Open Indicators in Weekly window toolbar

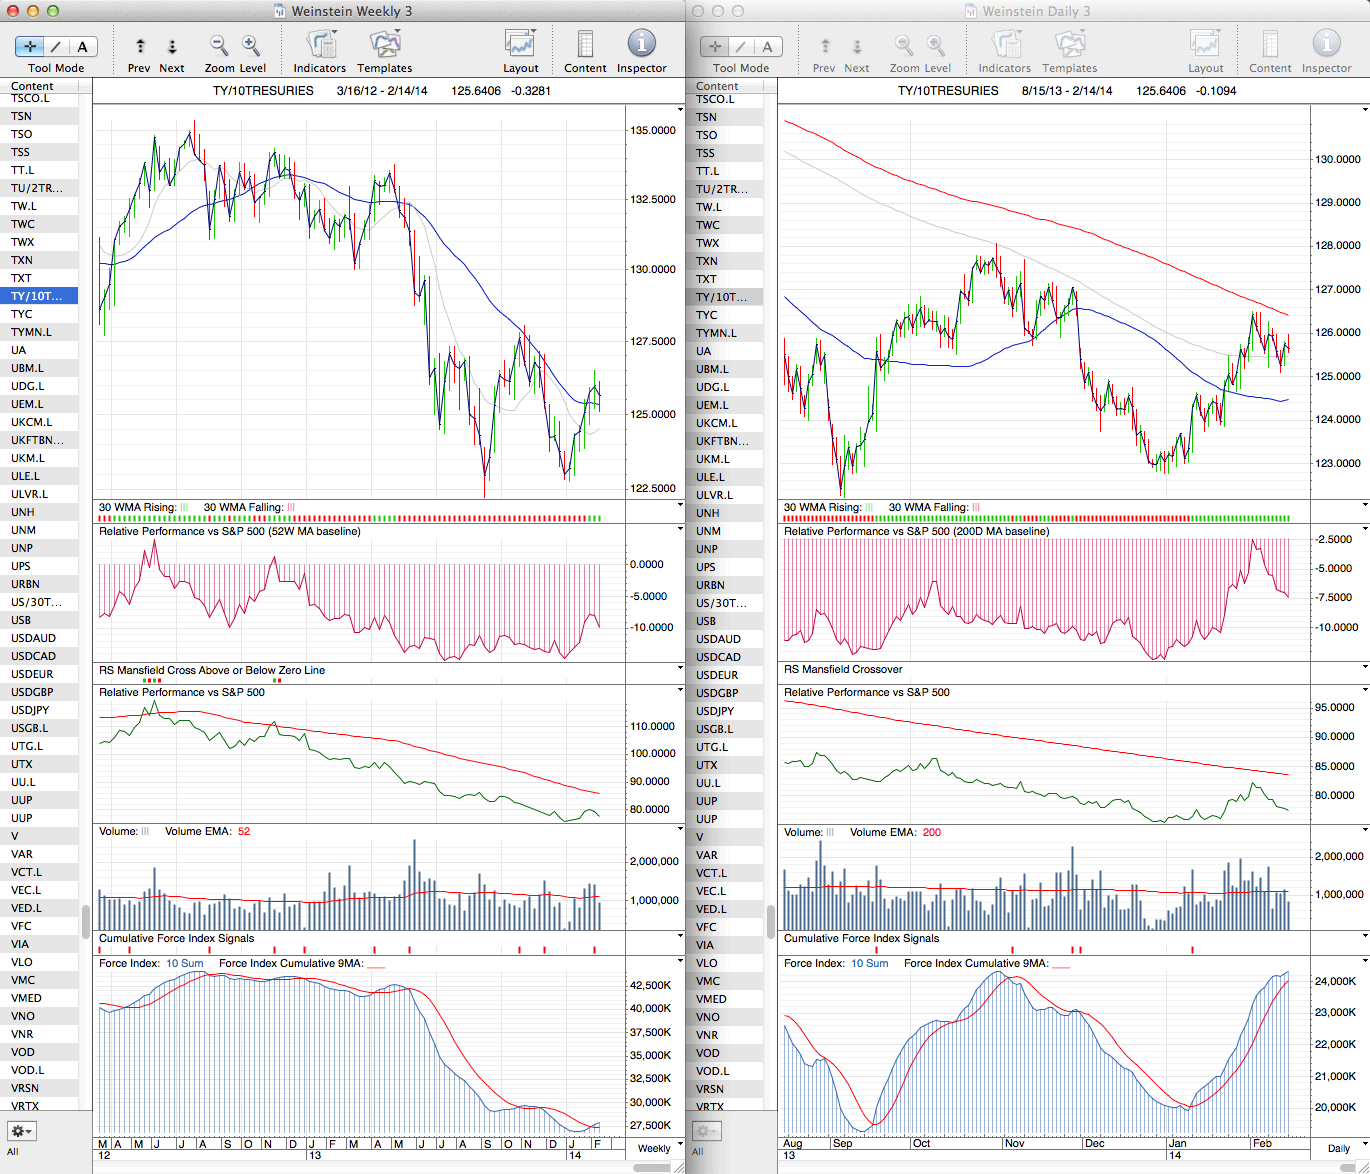(x=320, y=45)
